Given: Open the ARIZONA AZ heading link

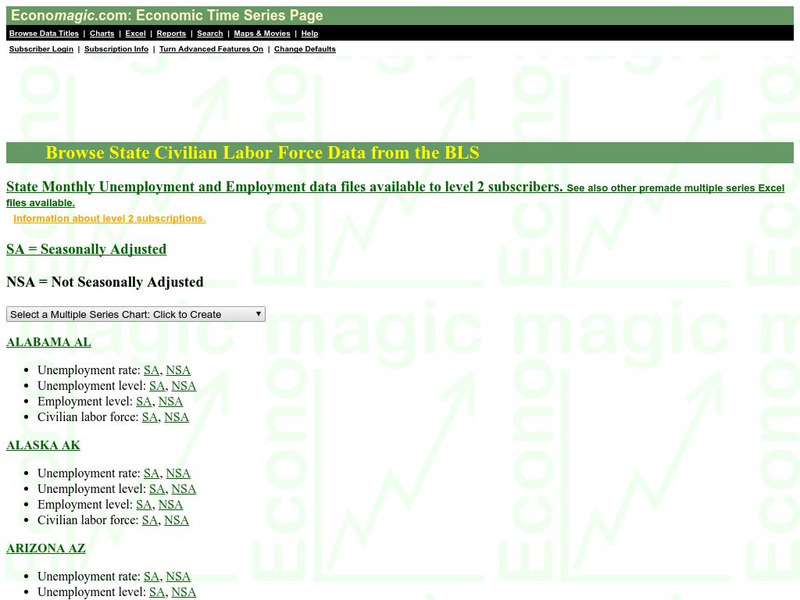Looking at the screenshot, I should 46,548.
